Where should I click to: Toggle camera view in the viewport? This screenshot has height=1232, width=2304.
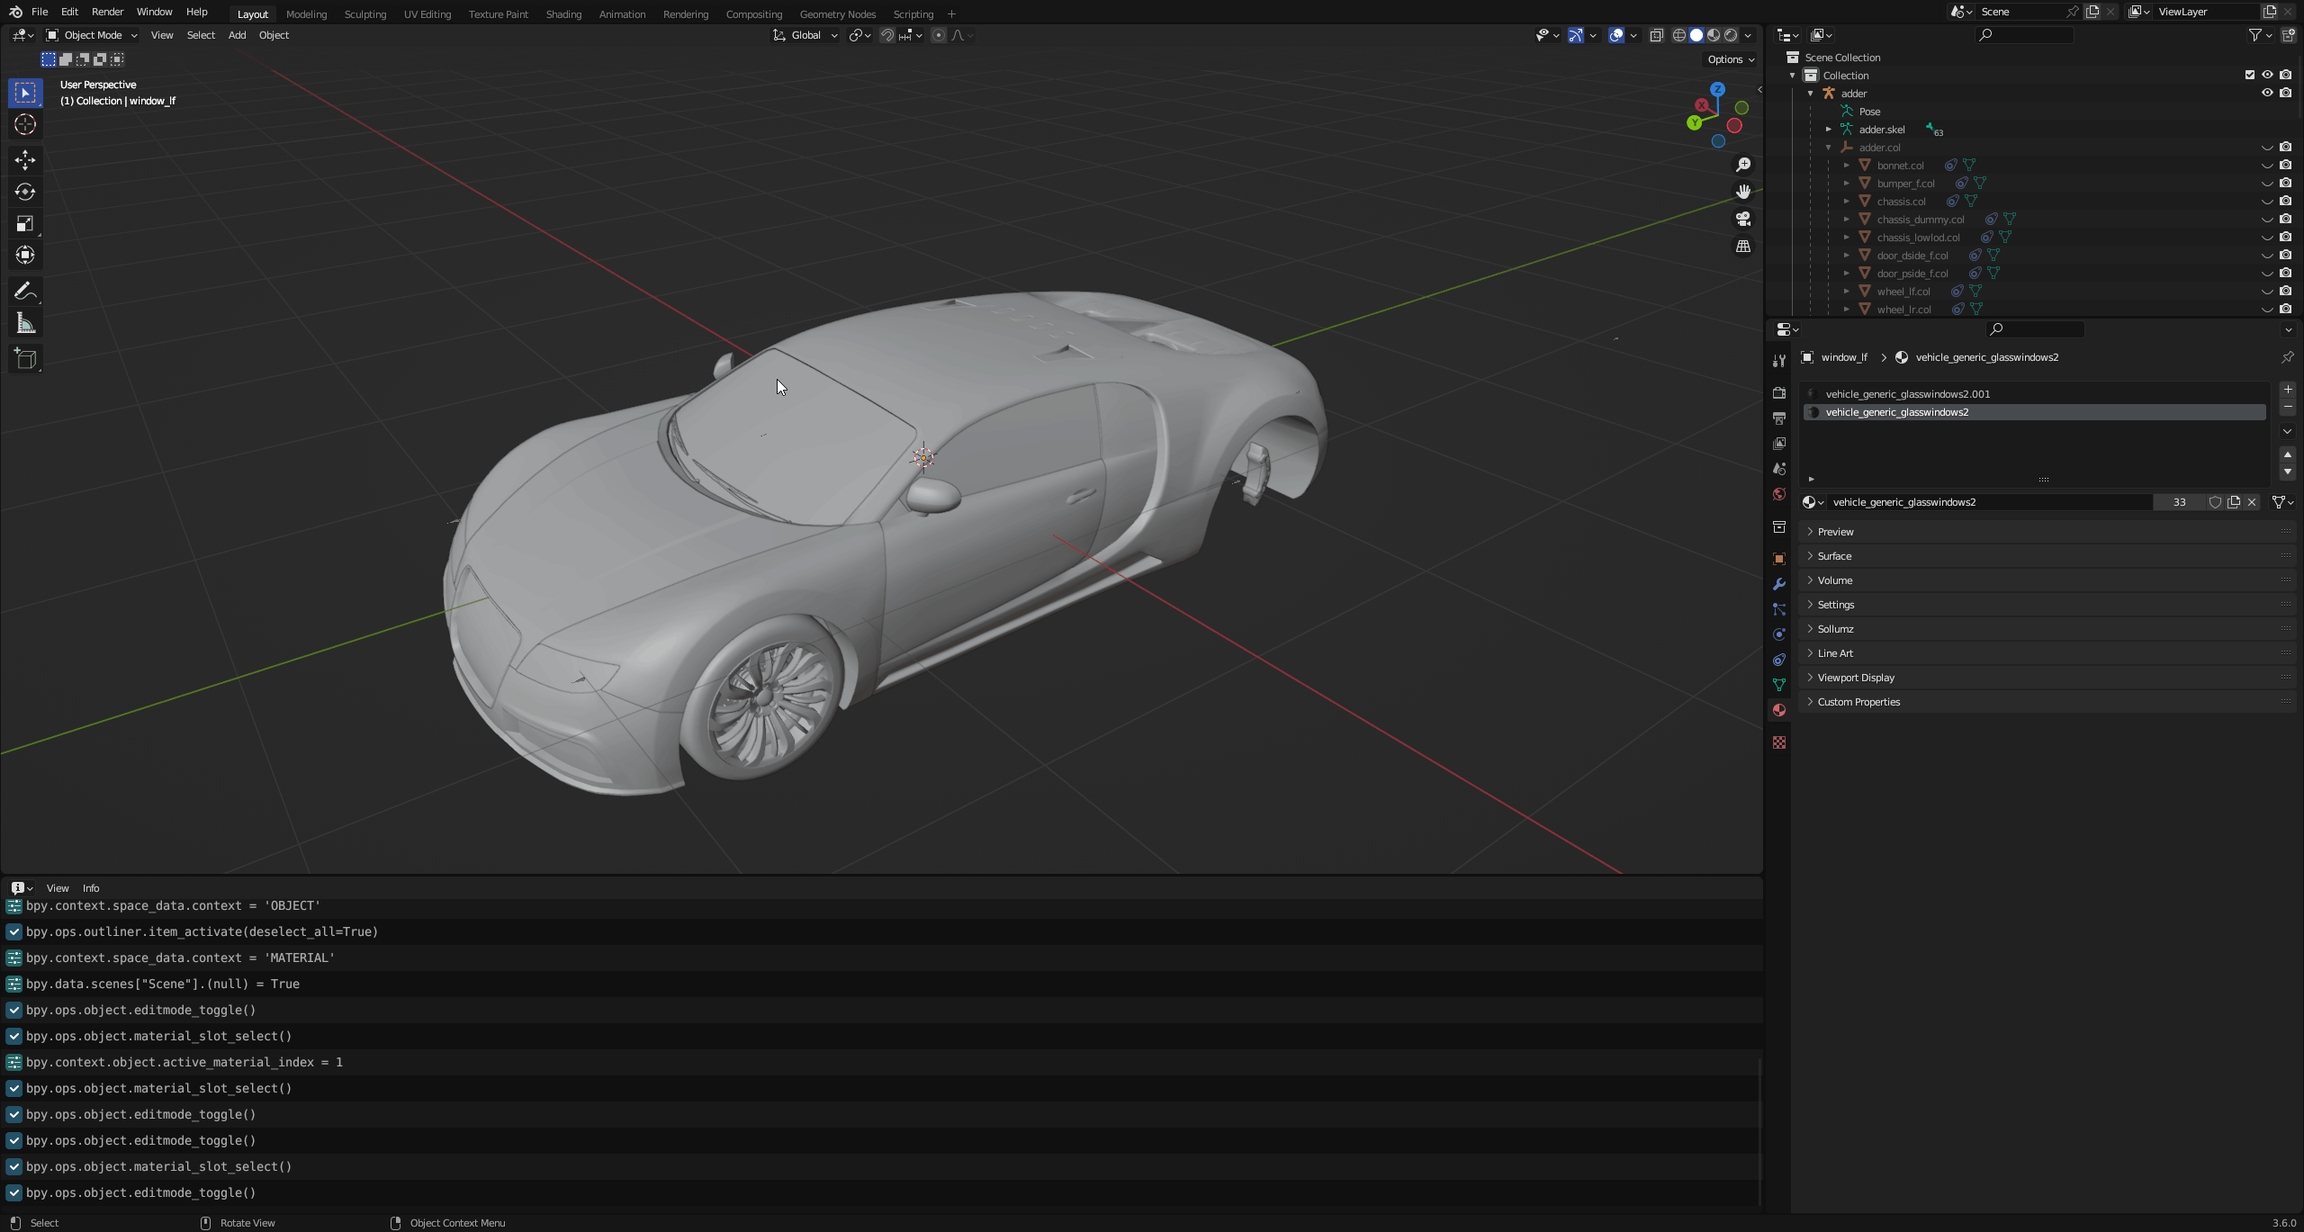click(x=1743, y=219)
